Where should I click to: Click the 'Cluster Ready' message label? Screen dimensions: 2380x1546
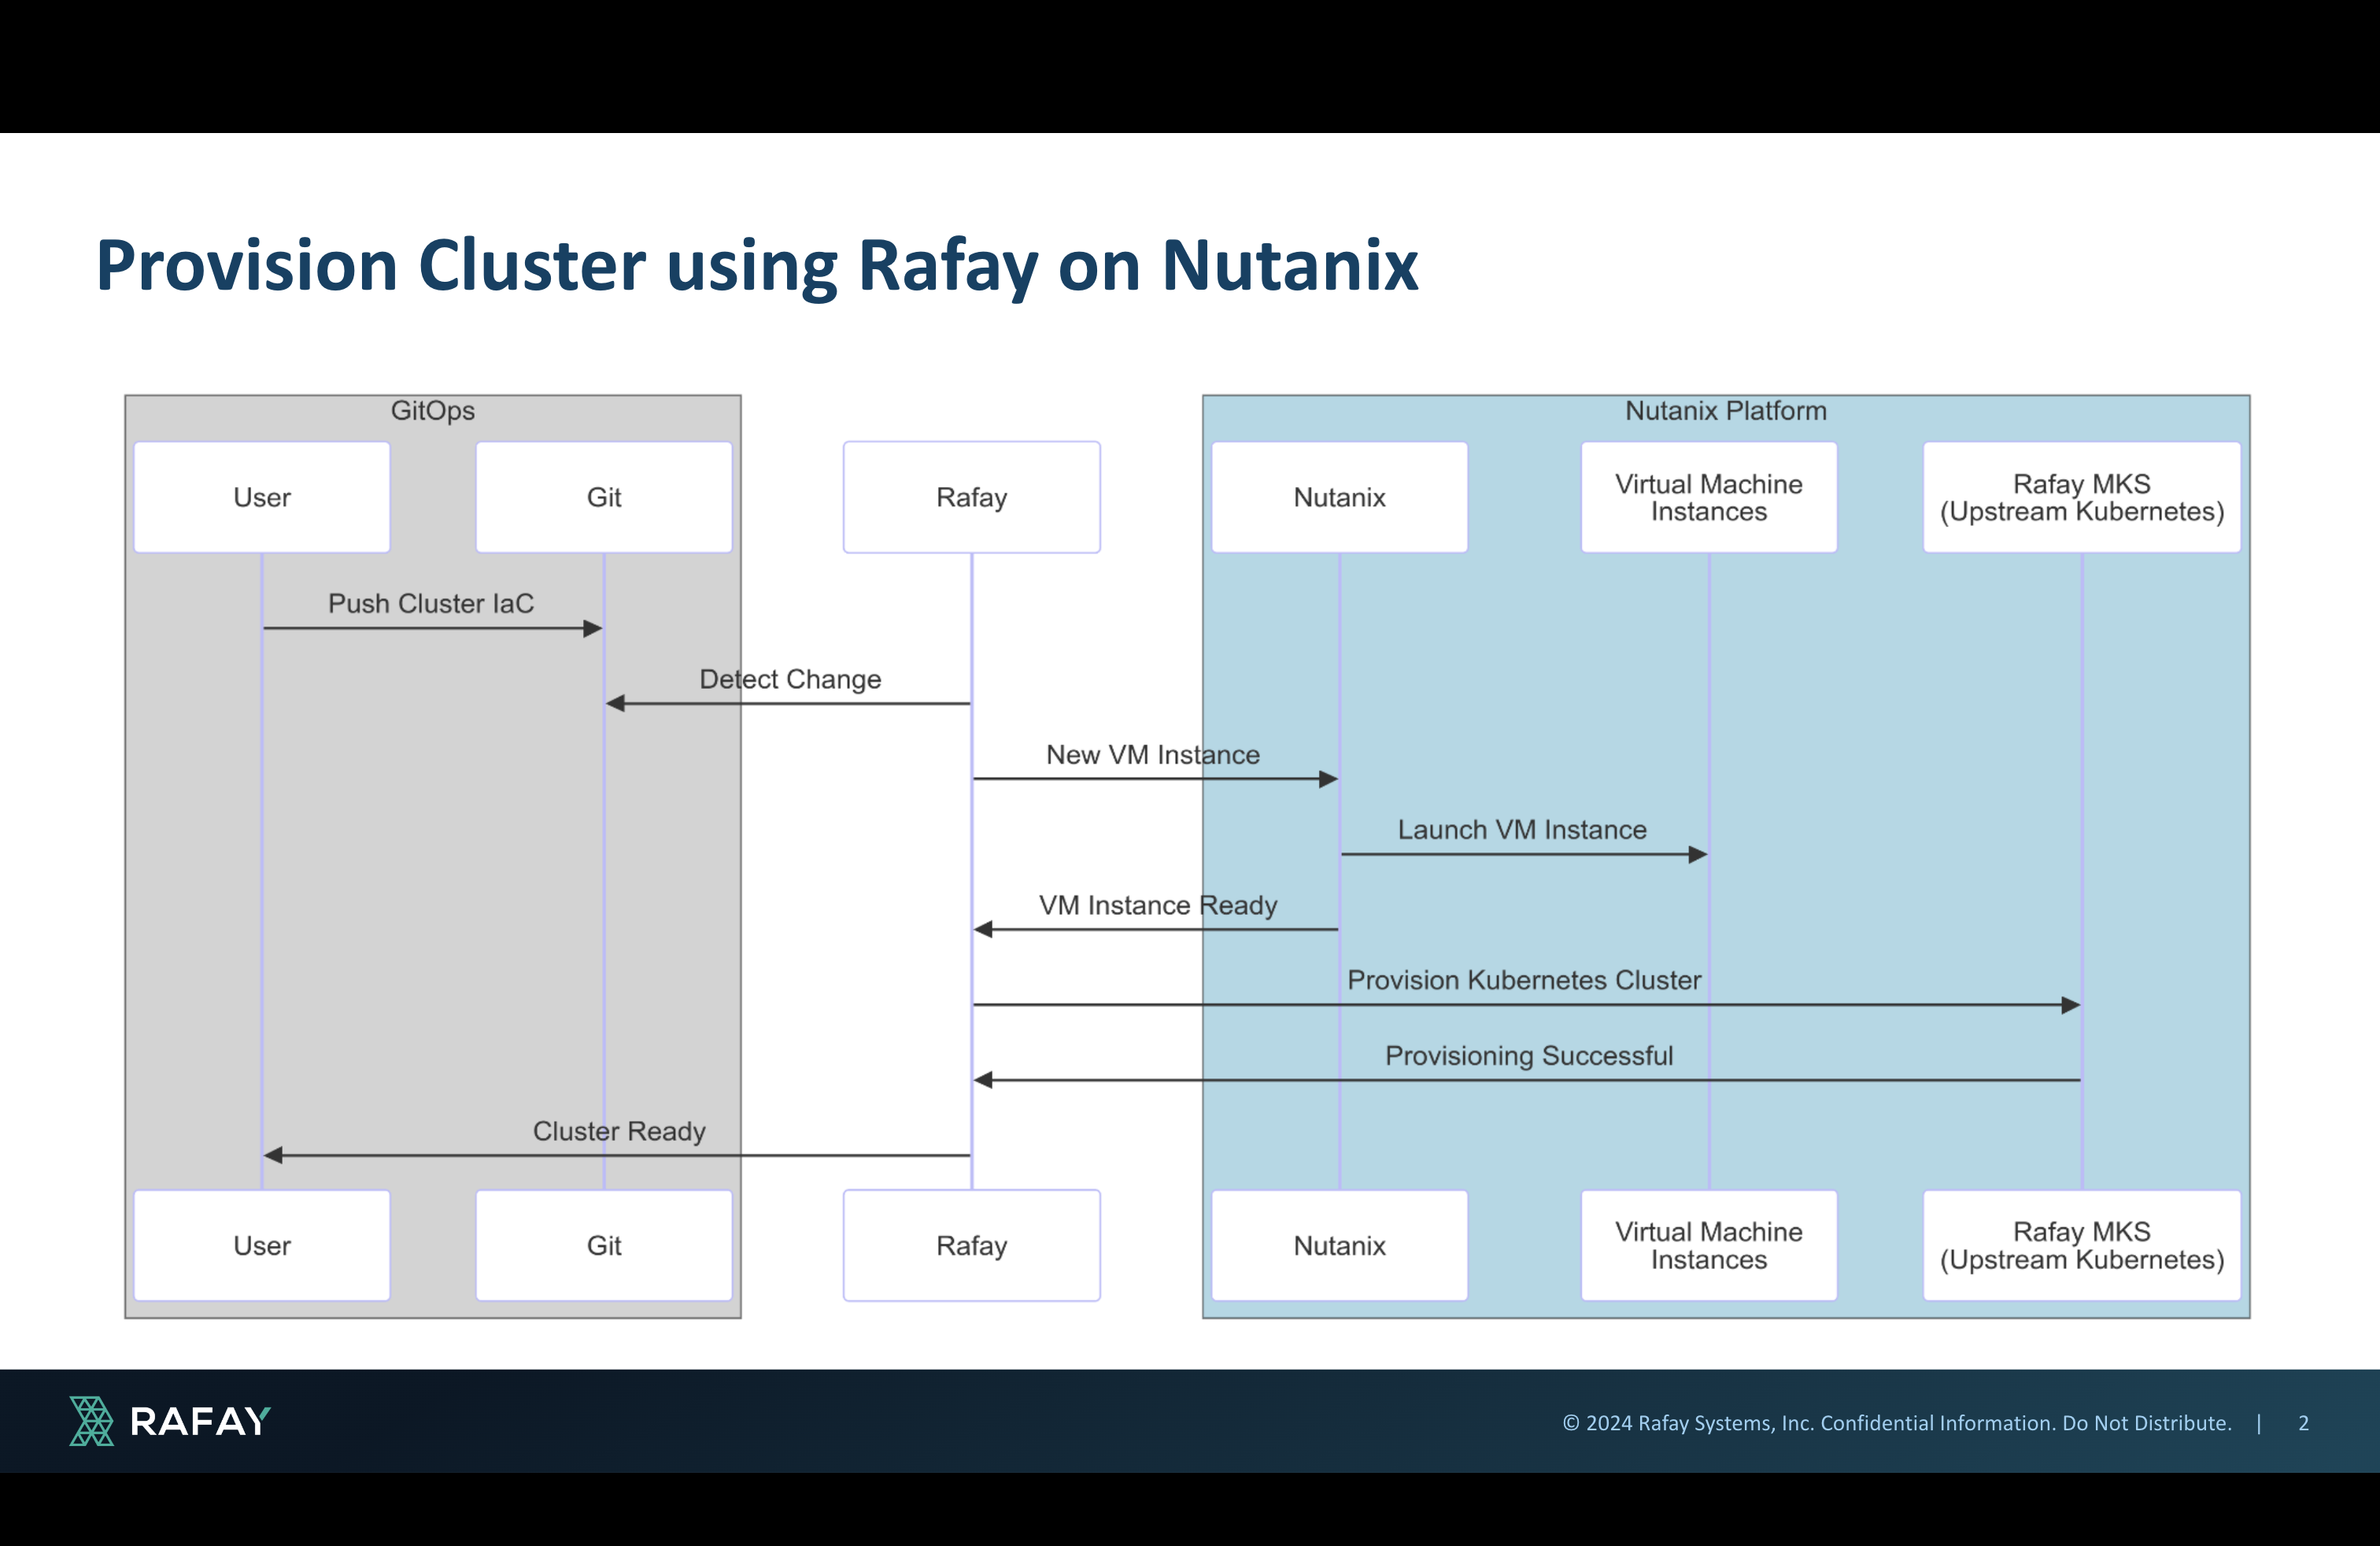coord(619,1132)
